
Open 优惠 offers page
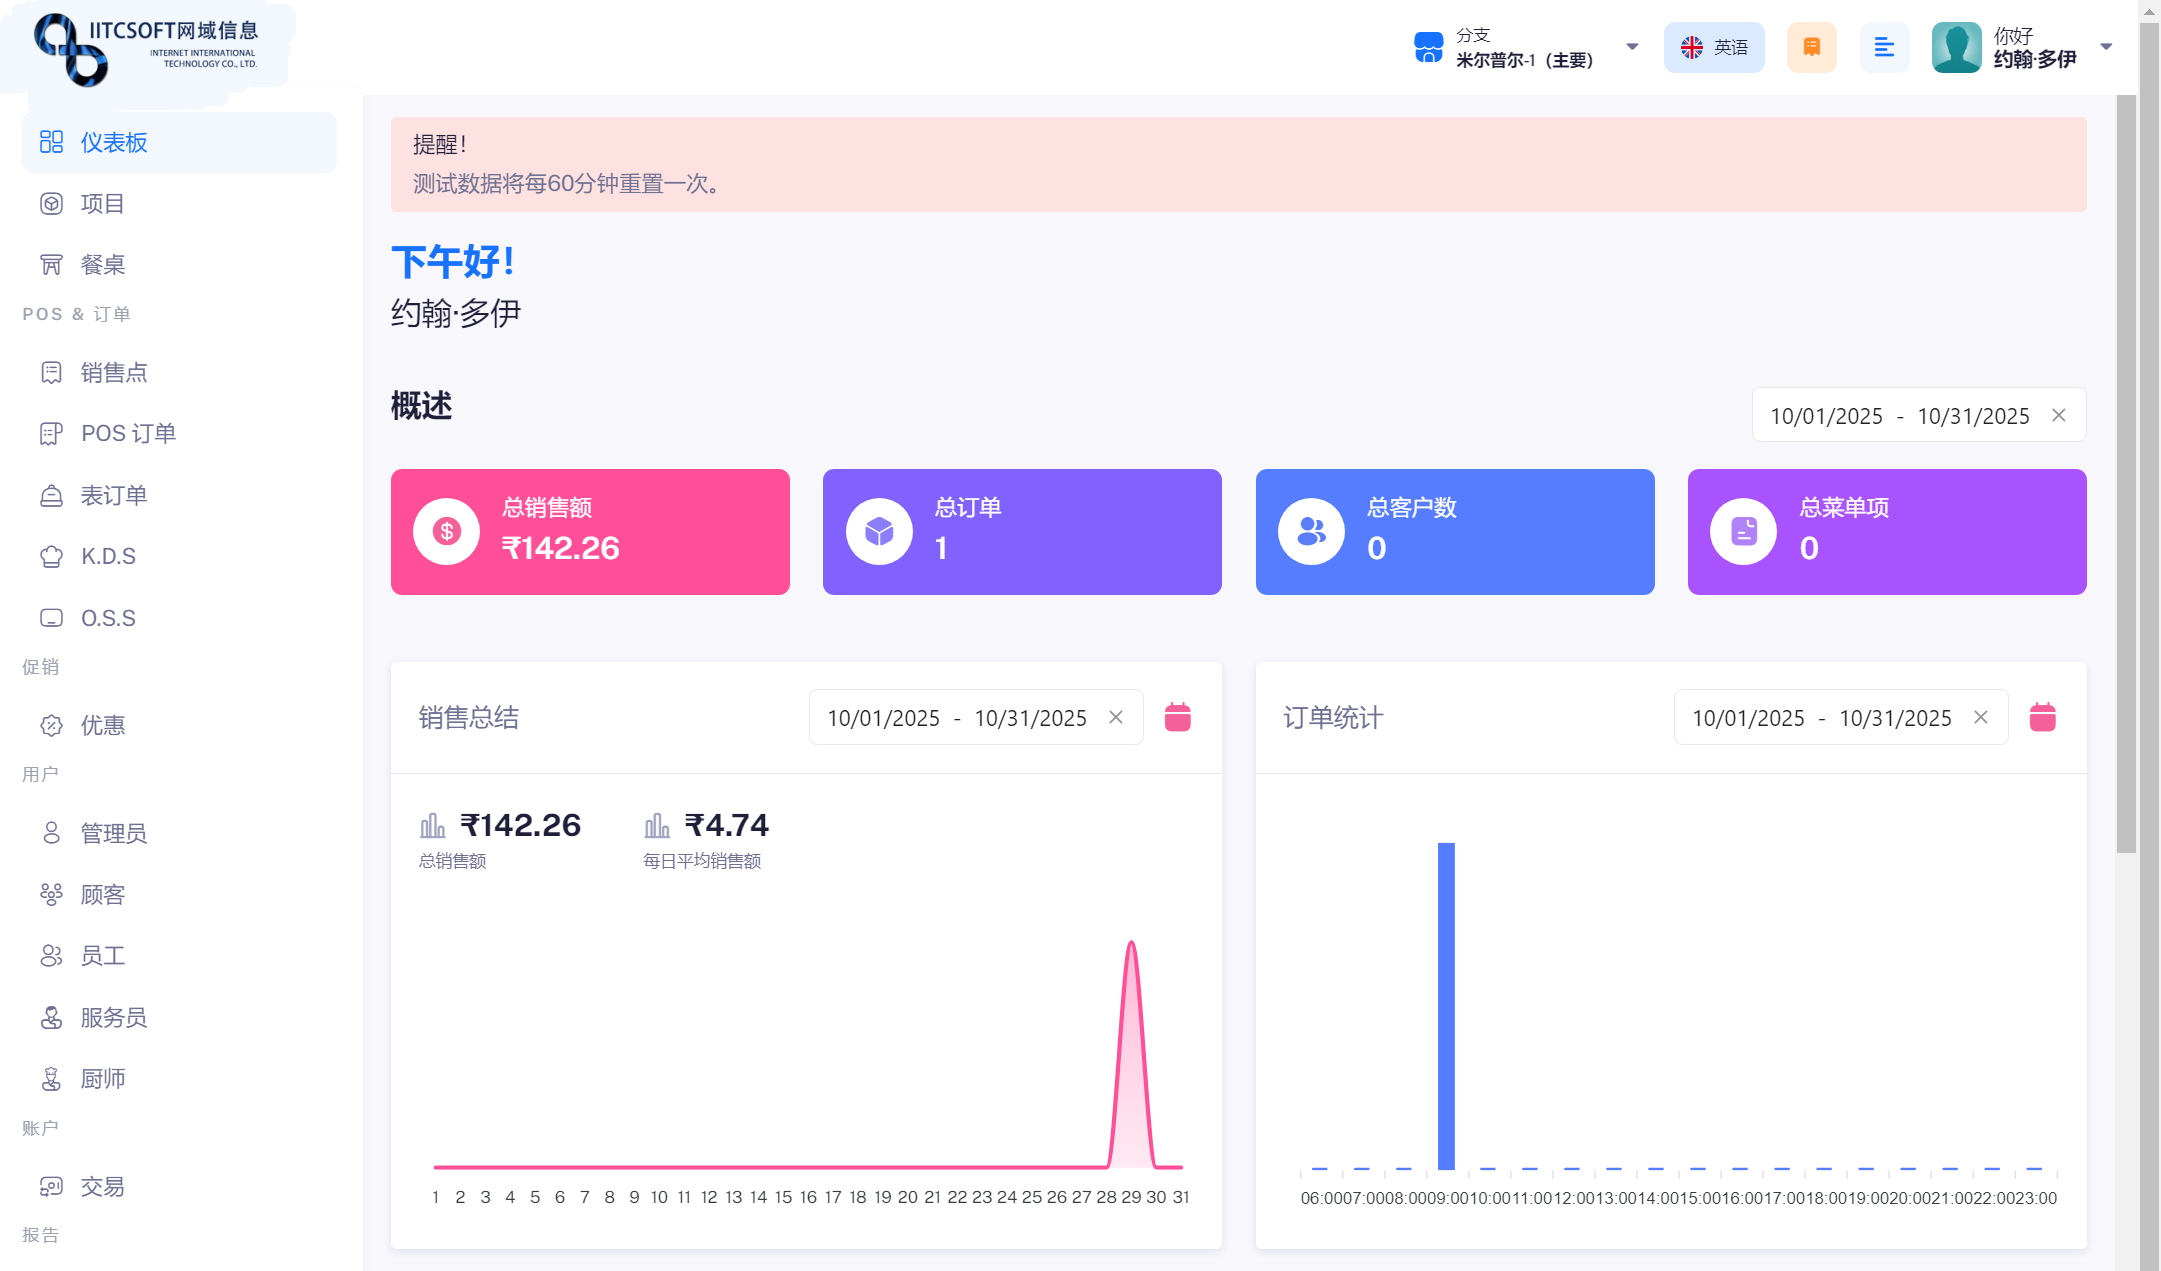tap(102, 725)
